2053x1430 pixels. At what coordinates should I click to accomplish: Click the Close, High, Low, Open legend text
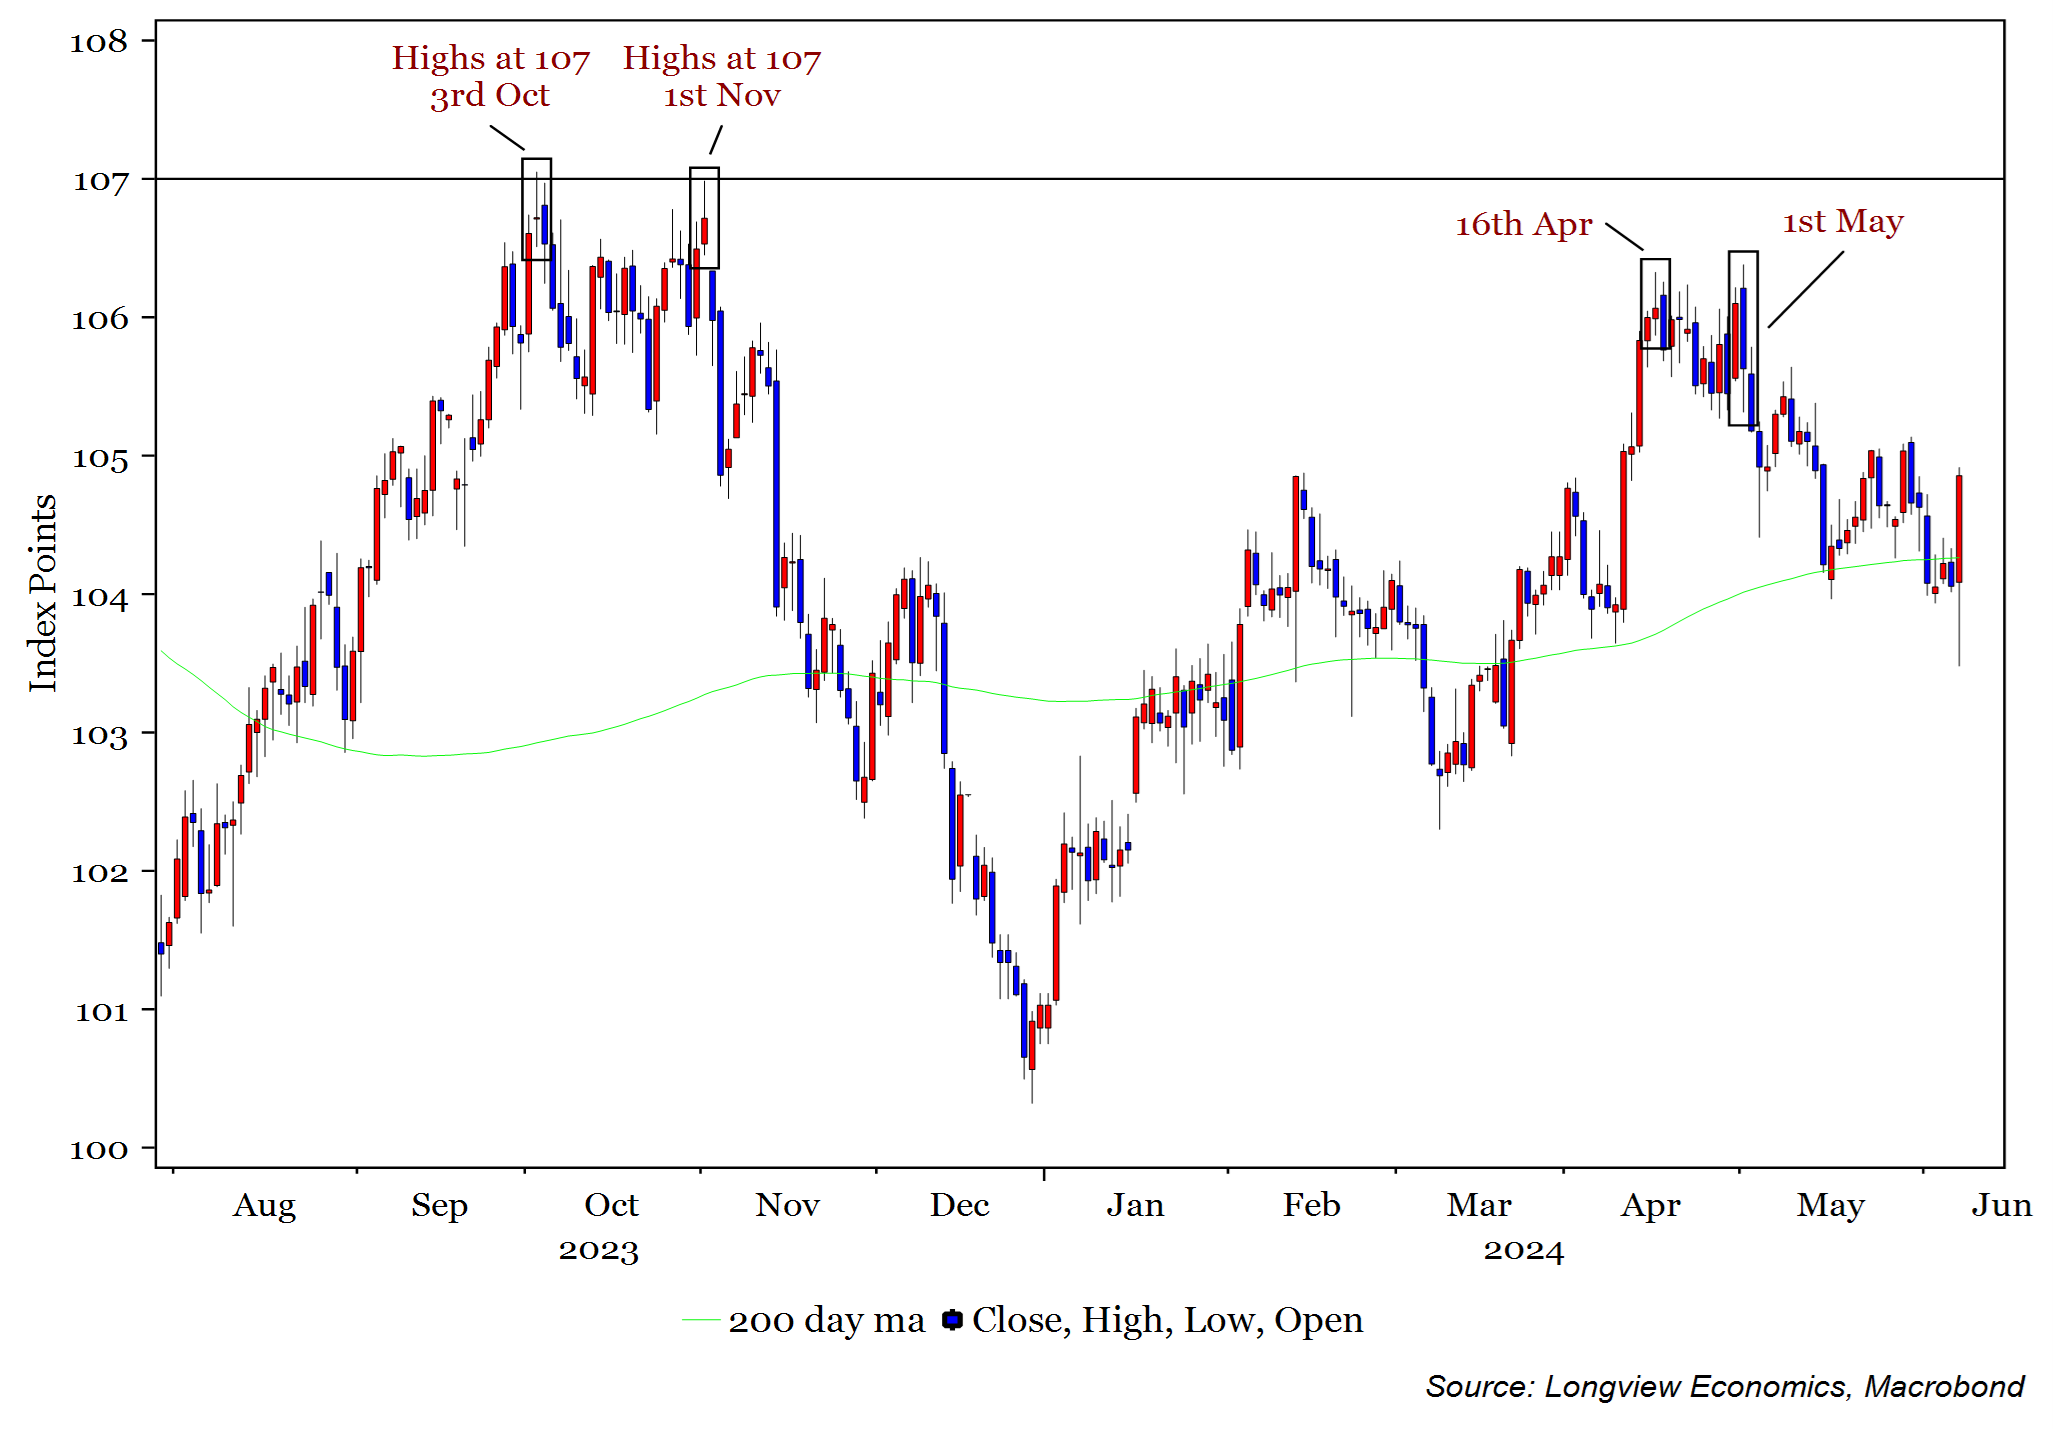coord(1167,1320)
